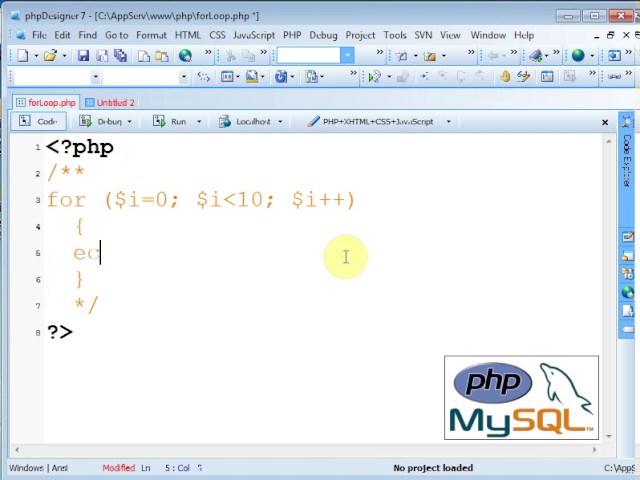
Task: Open the Code Explorer side panel
Action: (x=627, y=160)
